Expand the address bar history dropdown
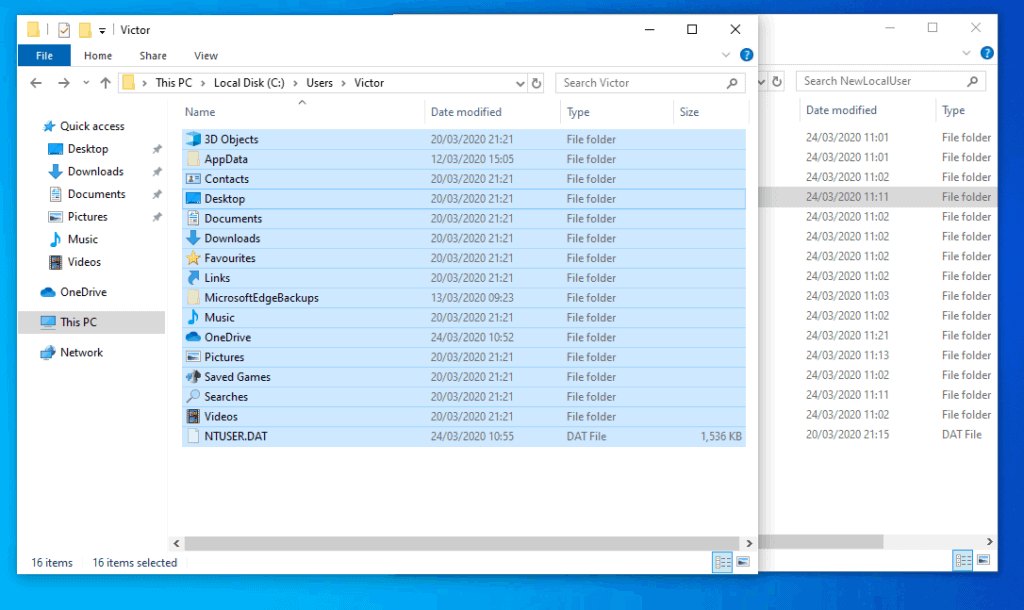This screenshot has width=1024, height=610. click(520, 83)
